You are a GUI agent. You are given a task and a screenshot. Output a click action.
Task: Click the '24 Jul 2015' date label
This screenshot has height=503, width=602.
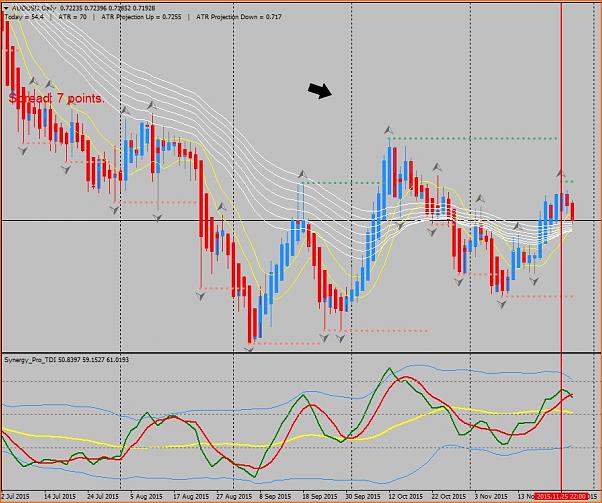103,496
